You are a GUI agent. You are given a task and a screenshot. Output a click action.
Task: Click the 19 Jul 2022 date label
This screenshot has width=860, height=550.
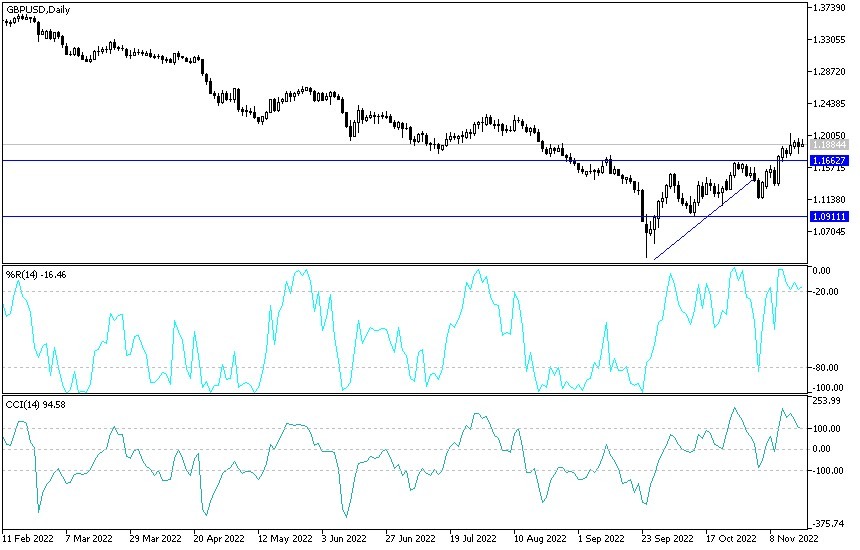click(x=473, y=538)
